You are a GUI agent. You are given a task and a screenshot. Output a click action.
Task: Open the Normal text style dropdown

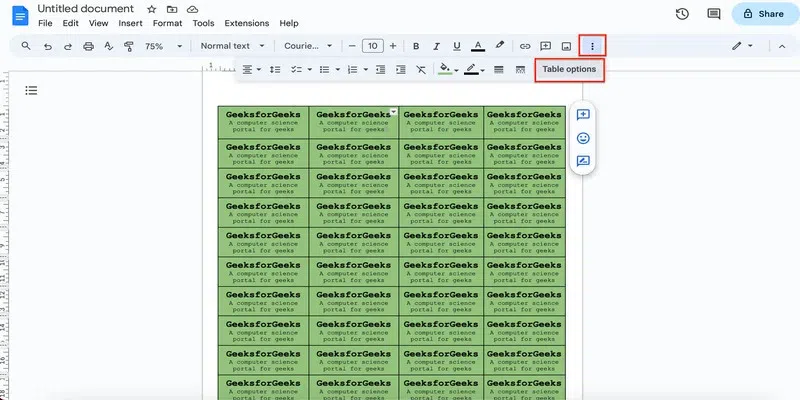233,46
